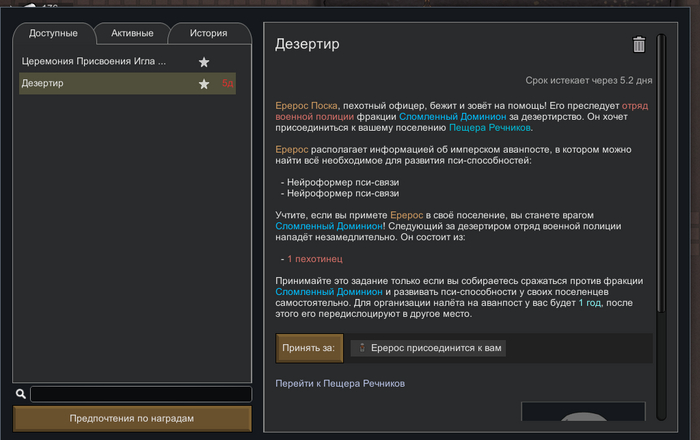Image resolution: width=700 pixels, height=440 pixels.
Task: Select the Церемония Присвоения quest entry
Action: click(95, 62)
